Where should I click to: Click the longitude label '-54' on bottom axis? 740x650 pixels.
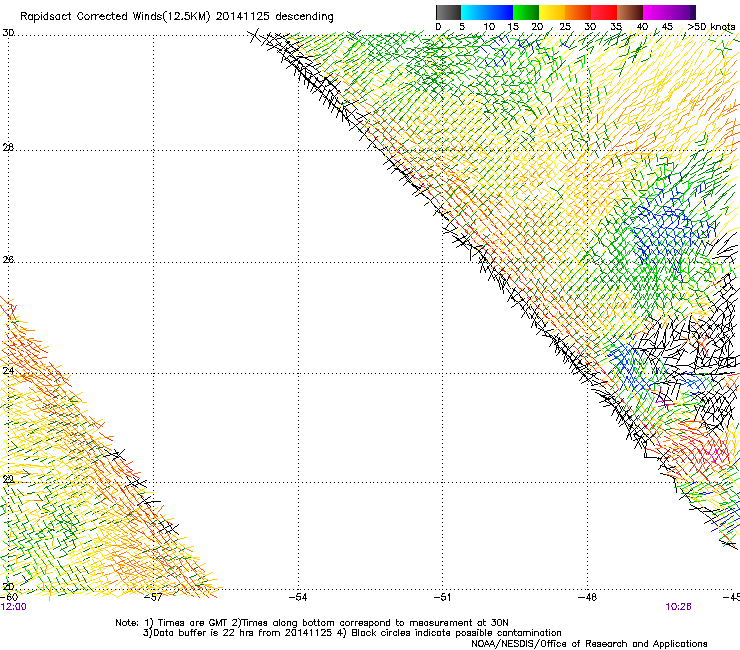click(298, 597)
